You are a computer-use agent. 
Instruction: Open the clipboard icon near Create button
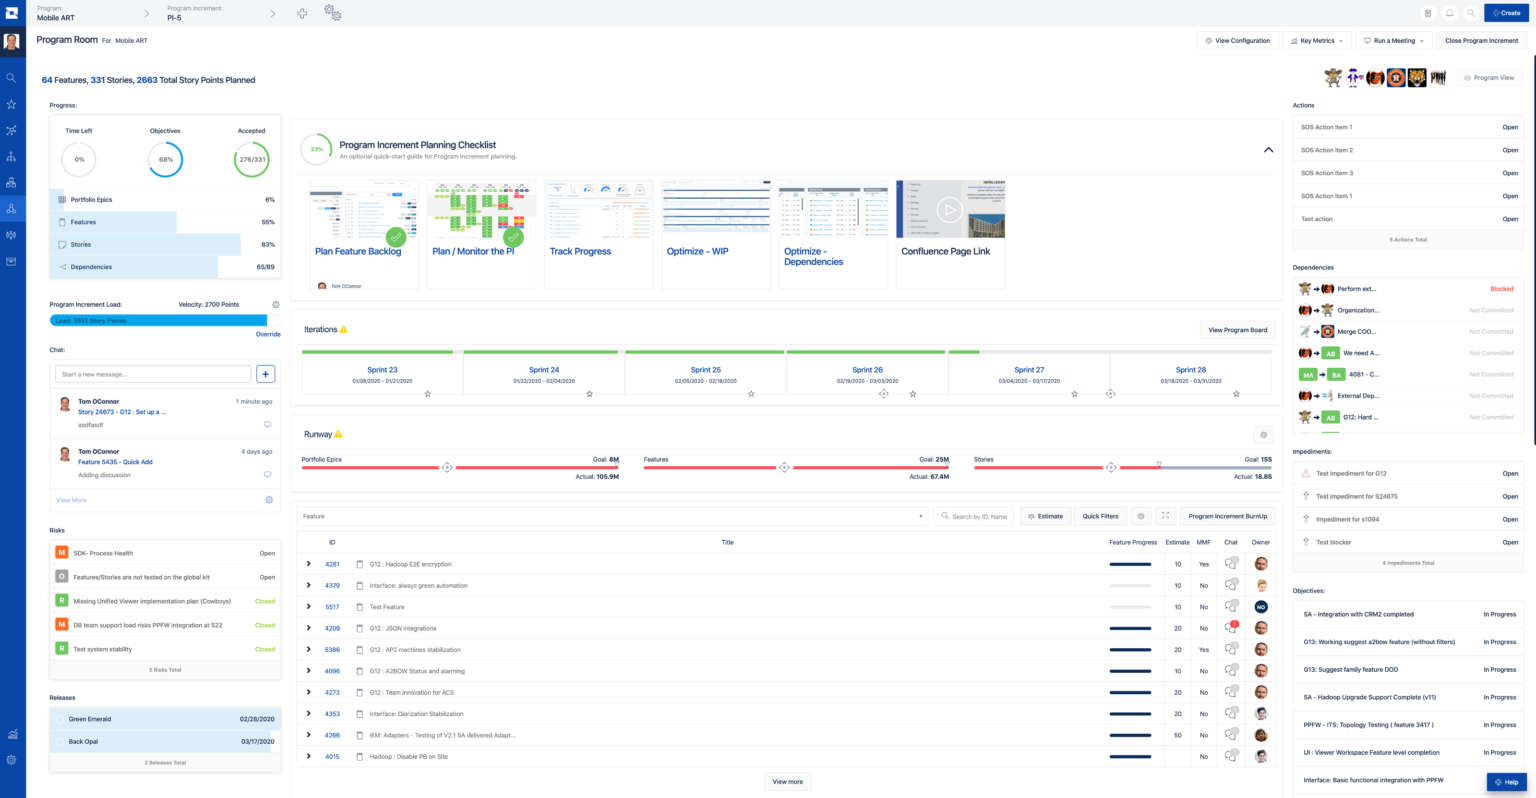(1426, 12)
